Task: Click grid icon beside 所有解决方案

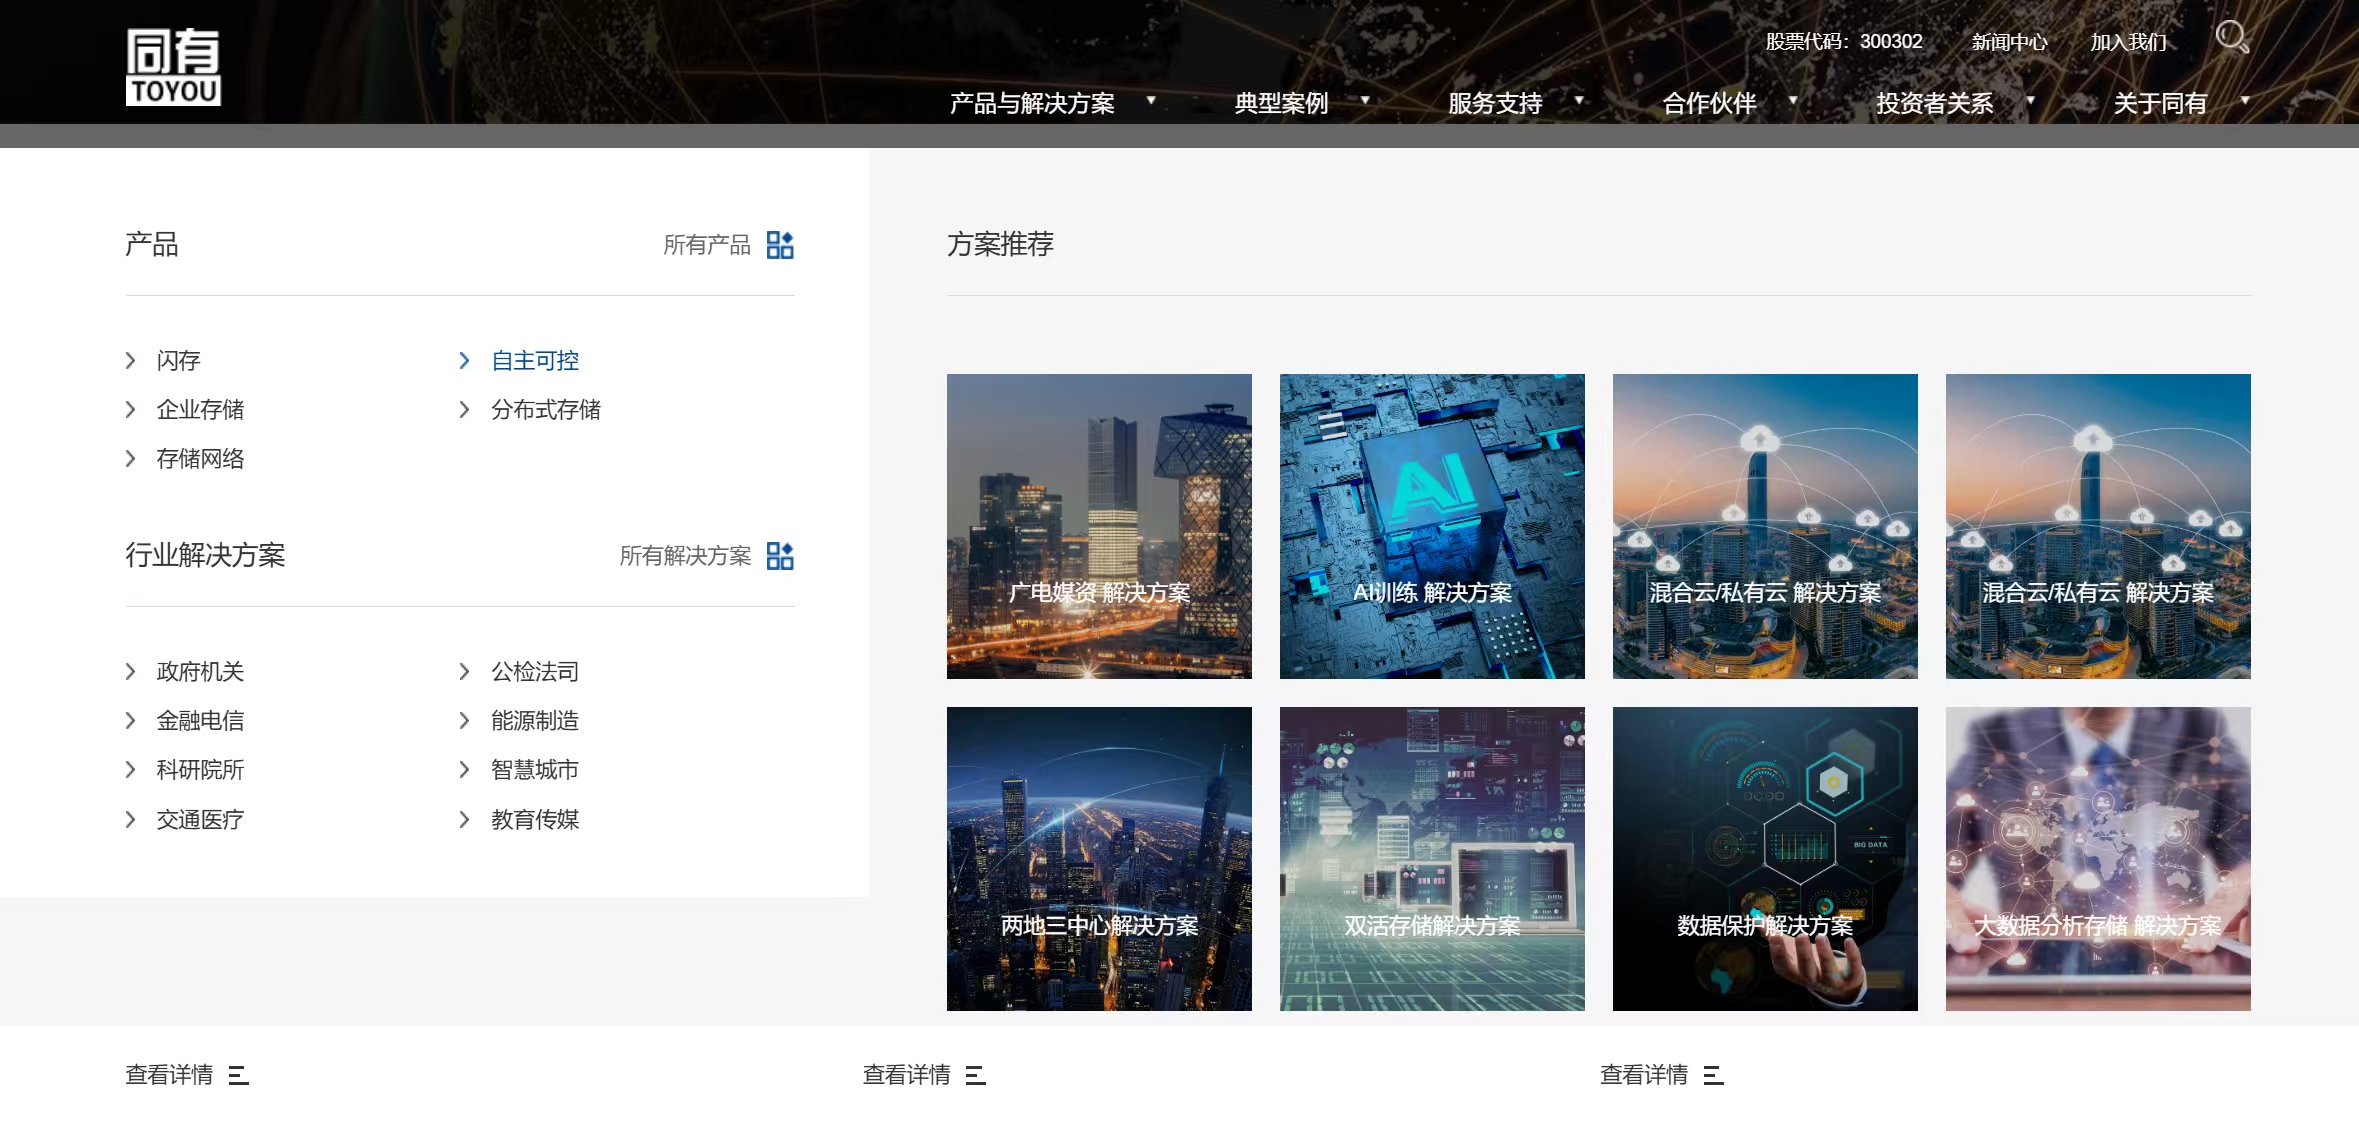Action: (x=780, y=556)
